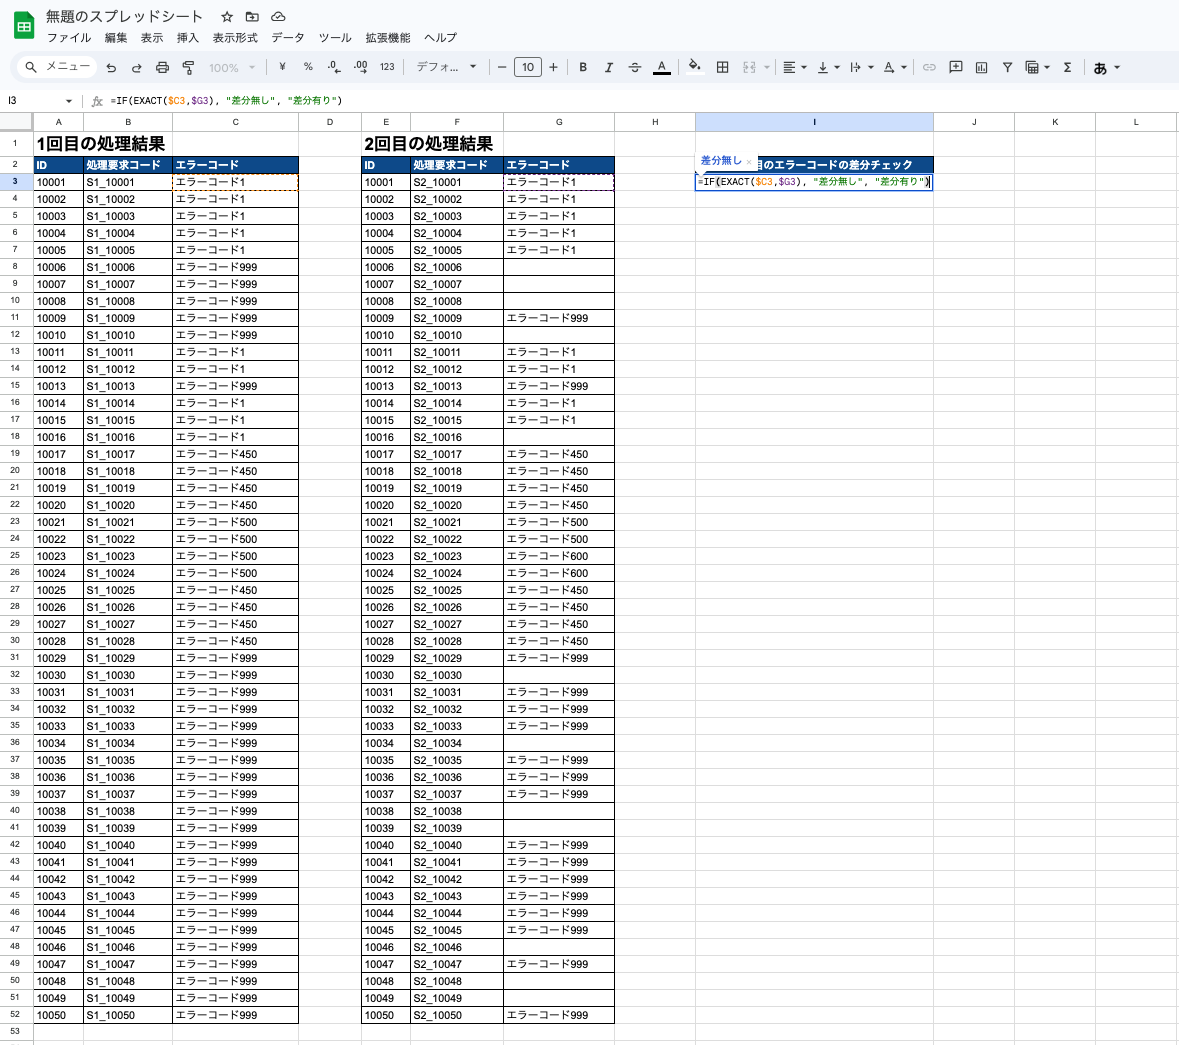Toggle strikethrough formatting
1179x1045 pixels.
[635, 67]
